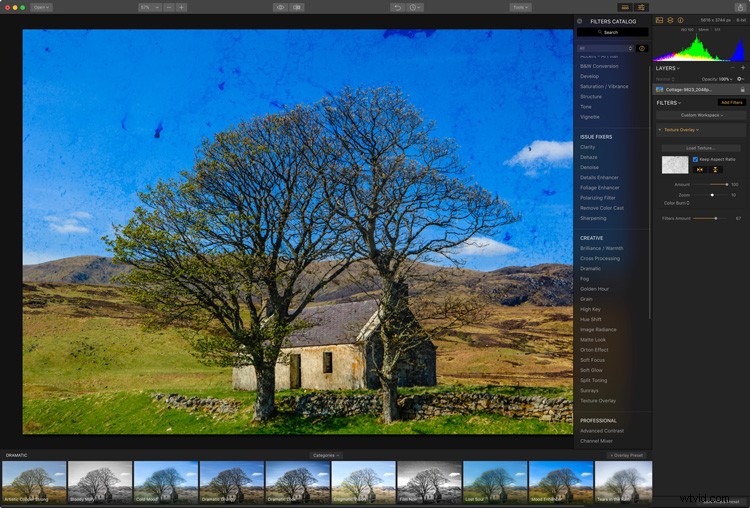Select the Channel Mixer filter
Viewport: 750px width, 508px height.
596,441
